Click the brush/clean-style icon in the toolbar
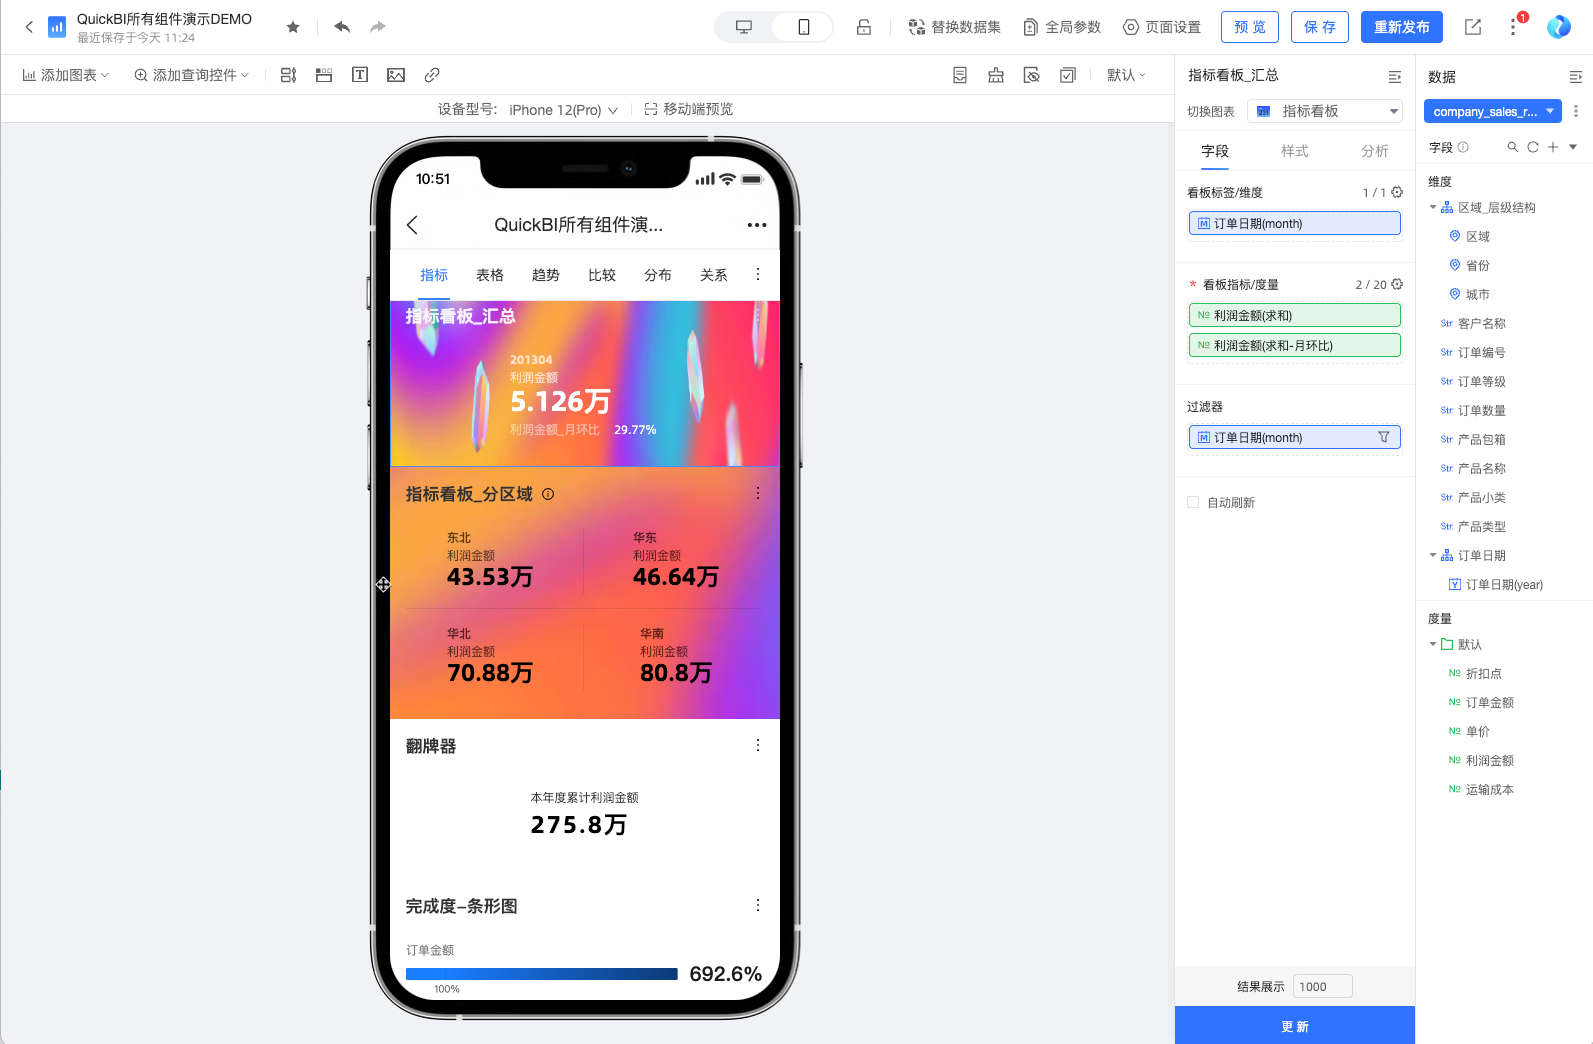 [x=996, y=75]
